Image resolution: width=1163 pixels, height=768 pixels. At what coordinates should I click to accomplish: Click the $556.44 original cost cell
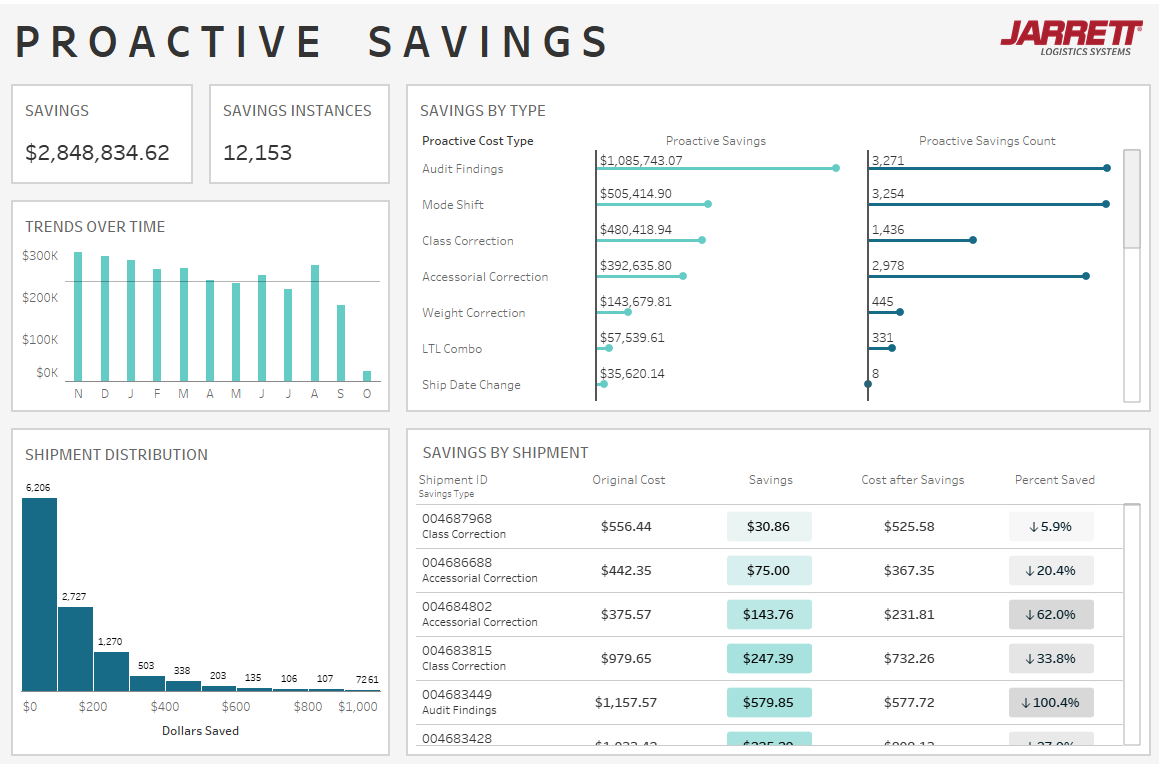coord(626,527)
